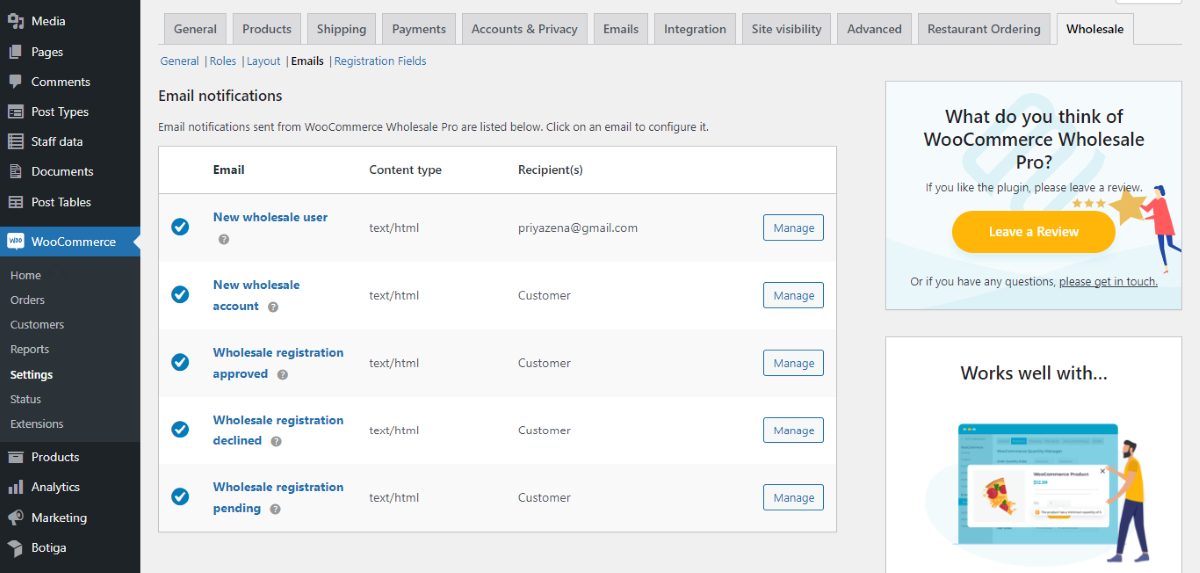Screen dimensions: 1200x573
Task: Click the priyazena@gmail.com recipient text
Action: (x=578, y=228)
